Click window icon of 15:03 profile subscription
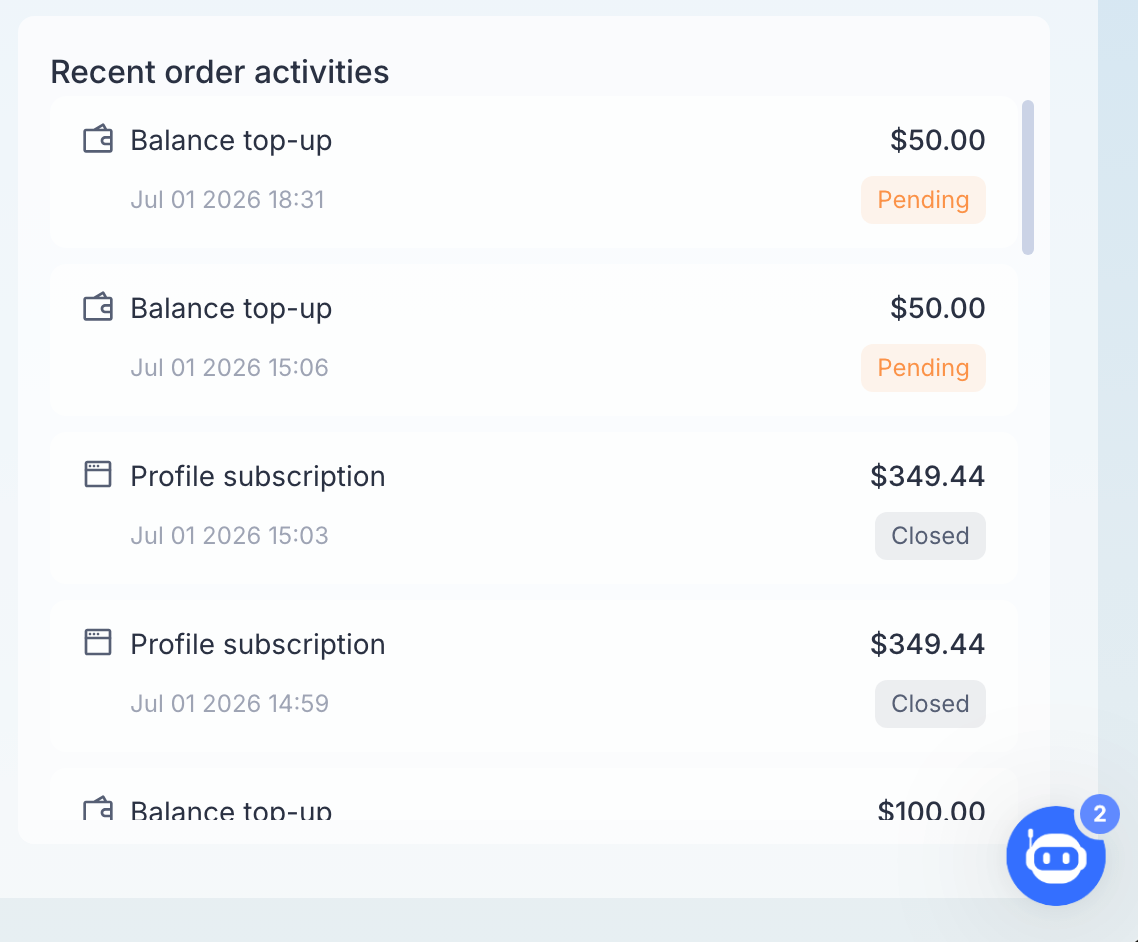Screen dimensions: 1138x942 98,475
